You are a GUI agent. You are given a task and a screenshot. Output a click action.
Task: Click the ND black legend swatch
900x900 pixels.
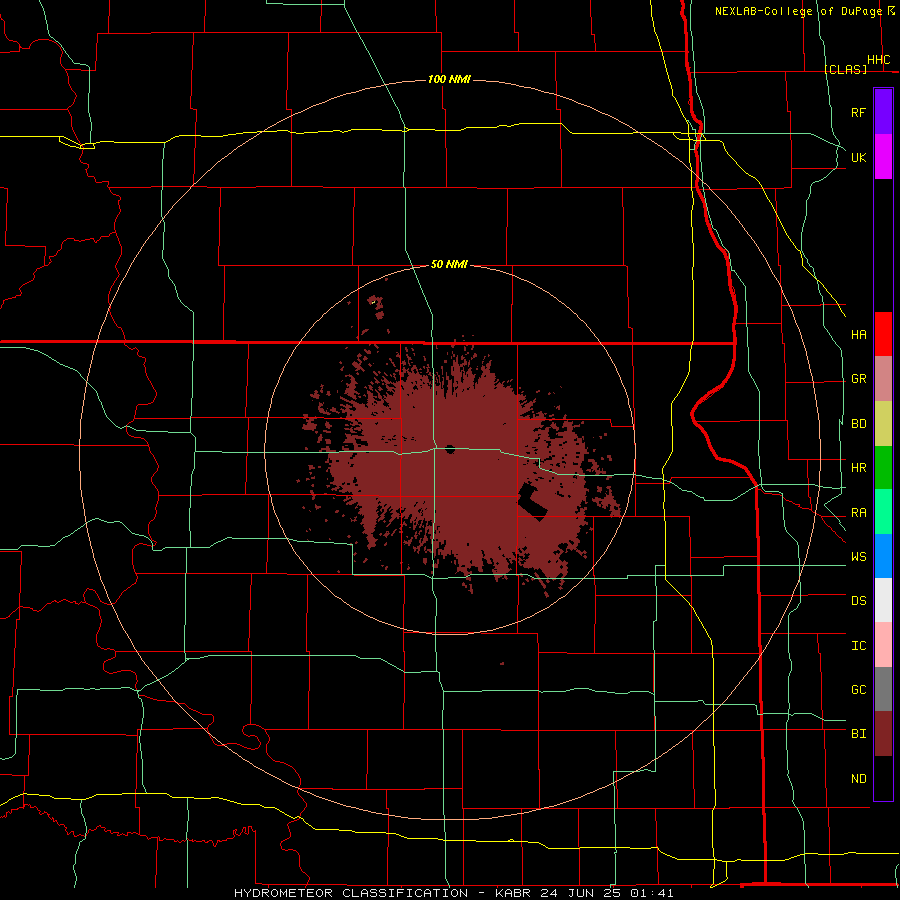point(883,778)
